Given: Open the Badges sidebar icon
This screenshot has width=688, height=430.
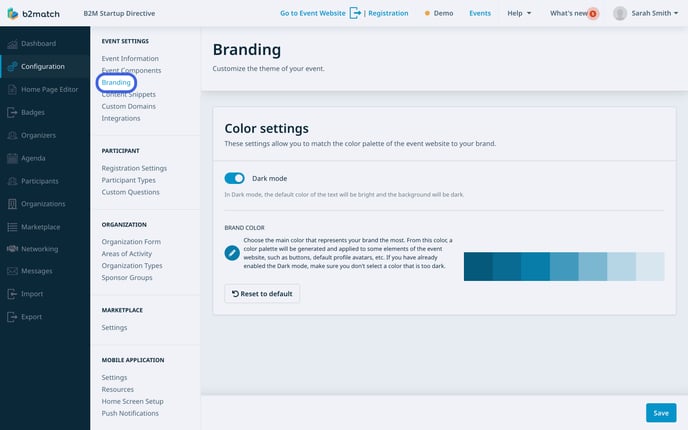Looking at the screenshot, I should pos(12,112).
